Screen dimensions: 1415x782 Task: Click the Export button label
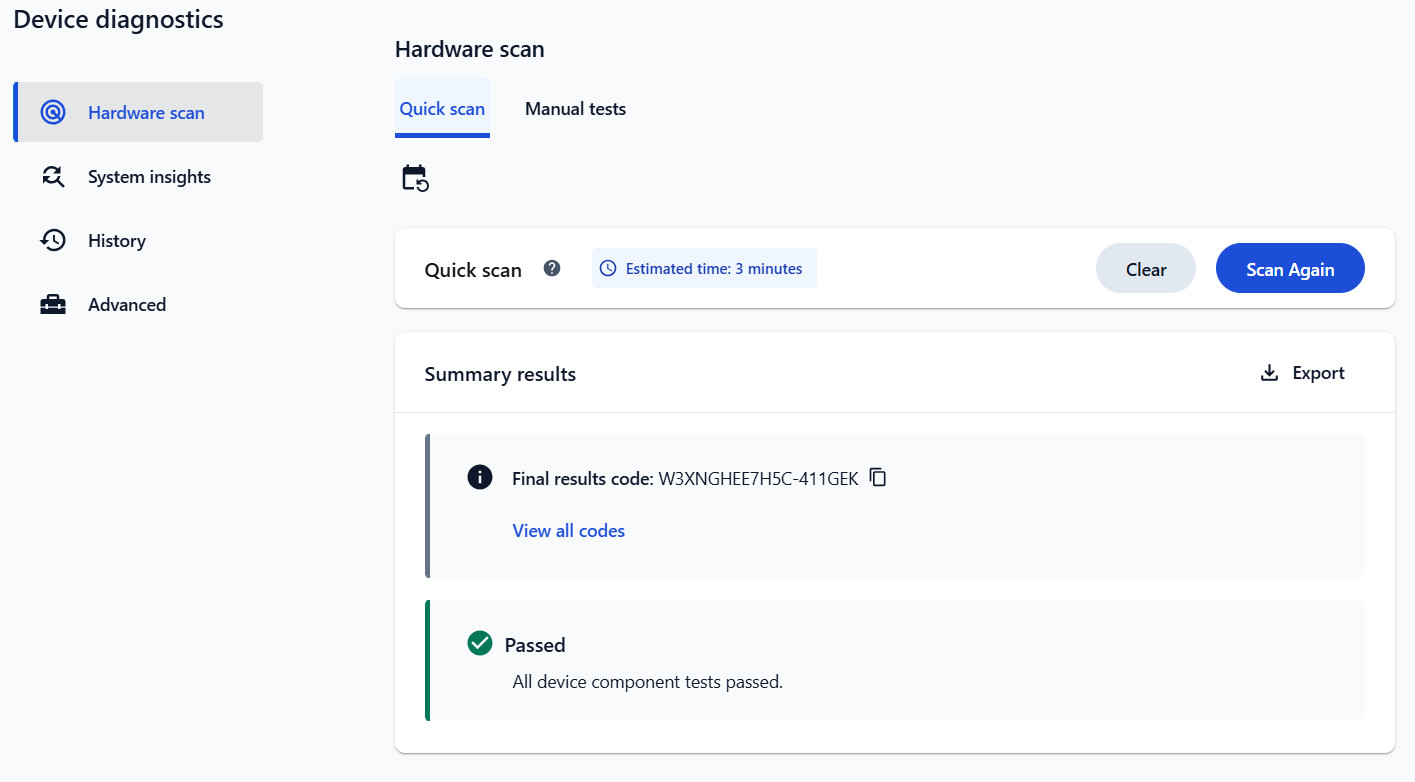(1318, 373)
